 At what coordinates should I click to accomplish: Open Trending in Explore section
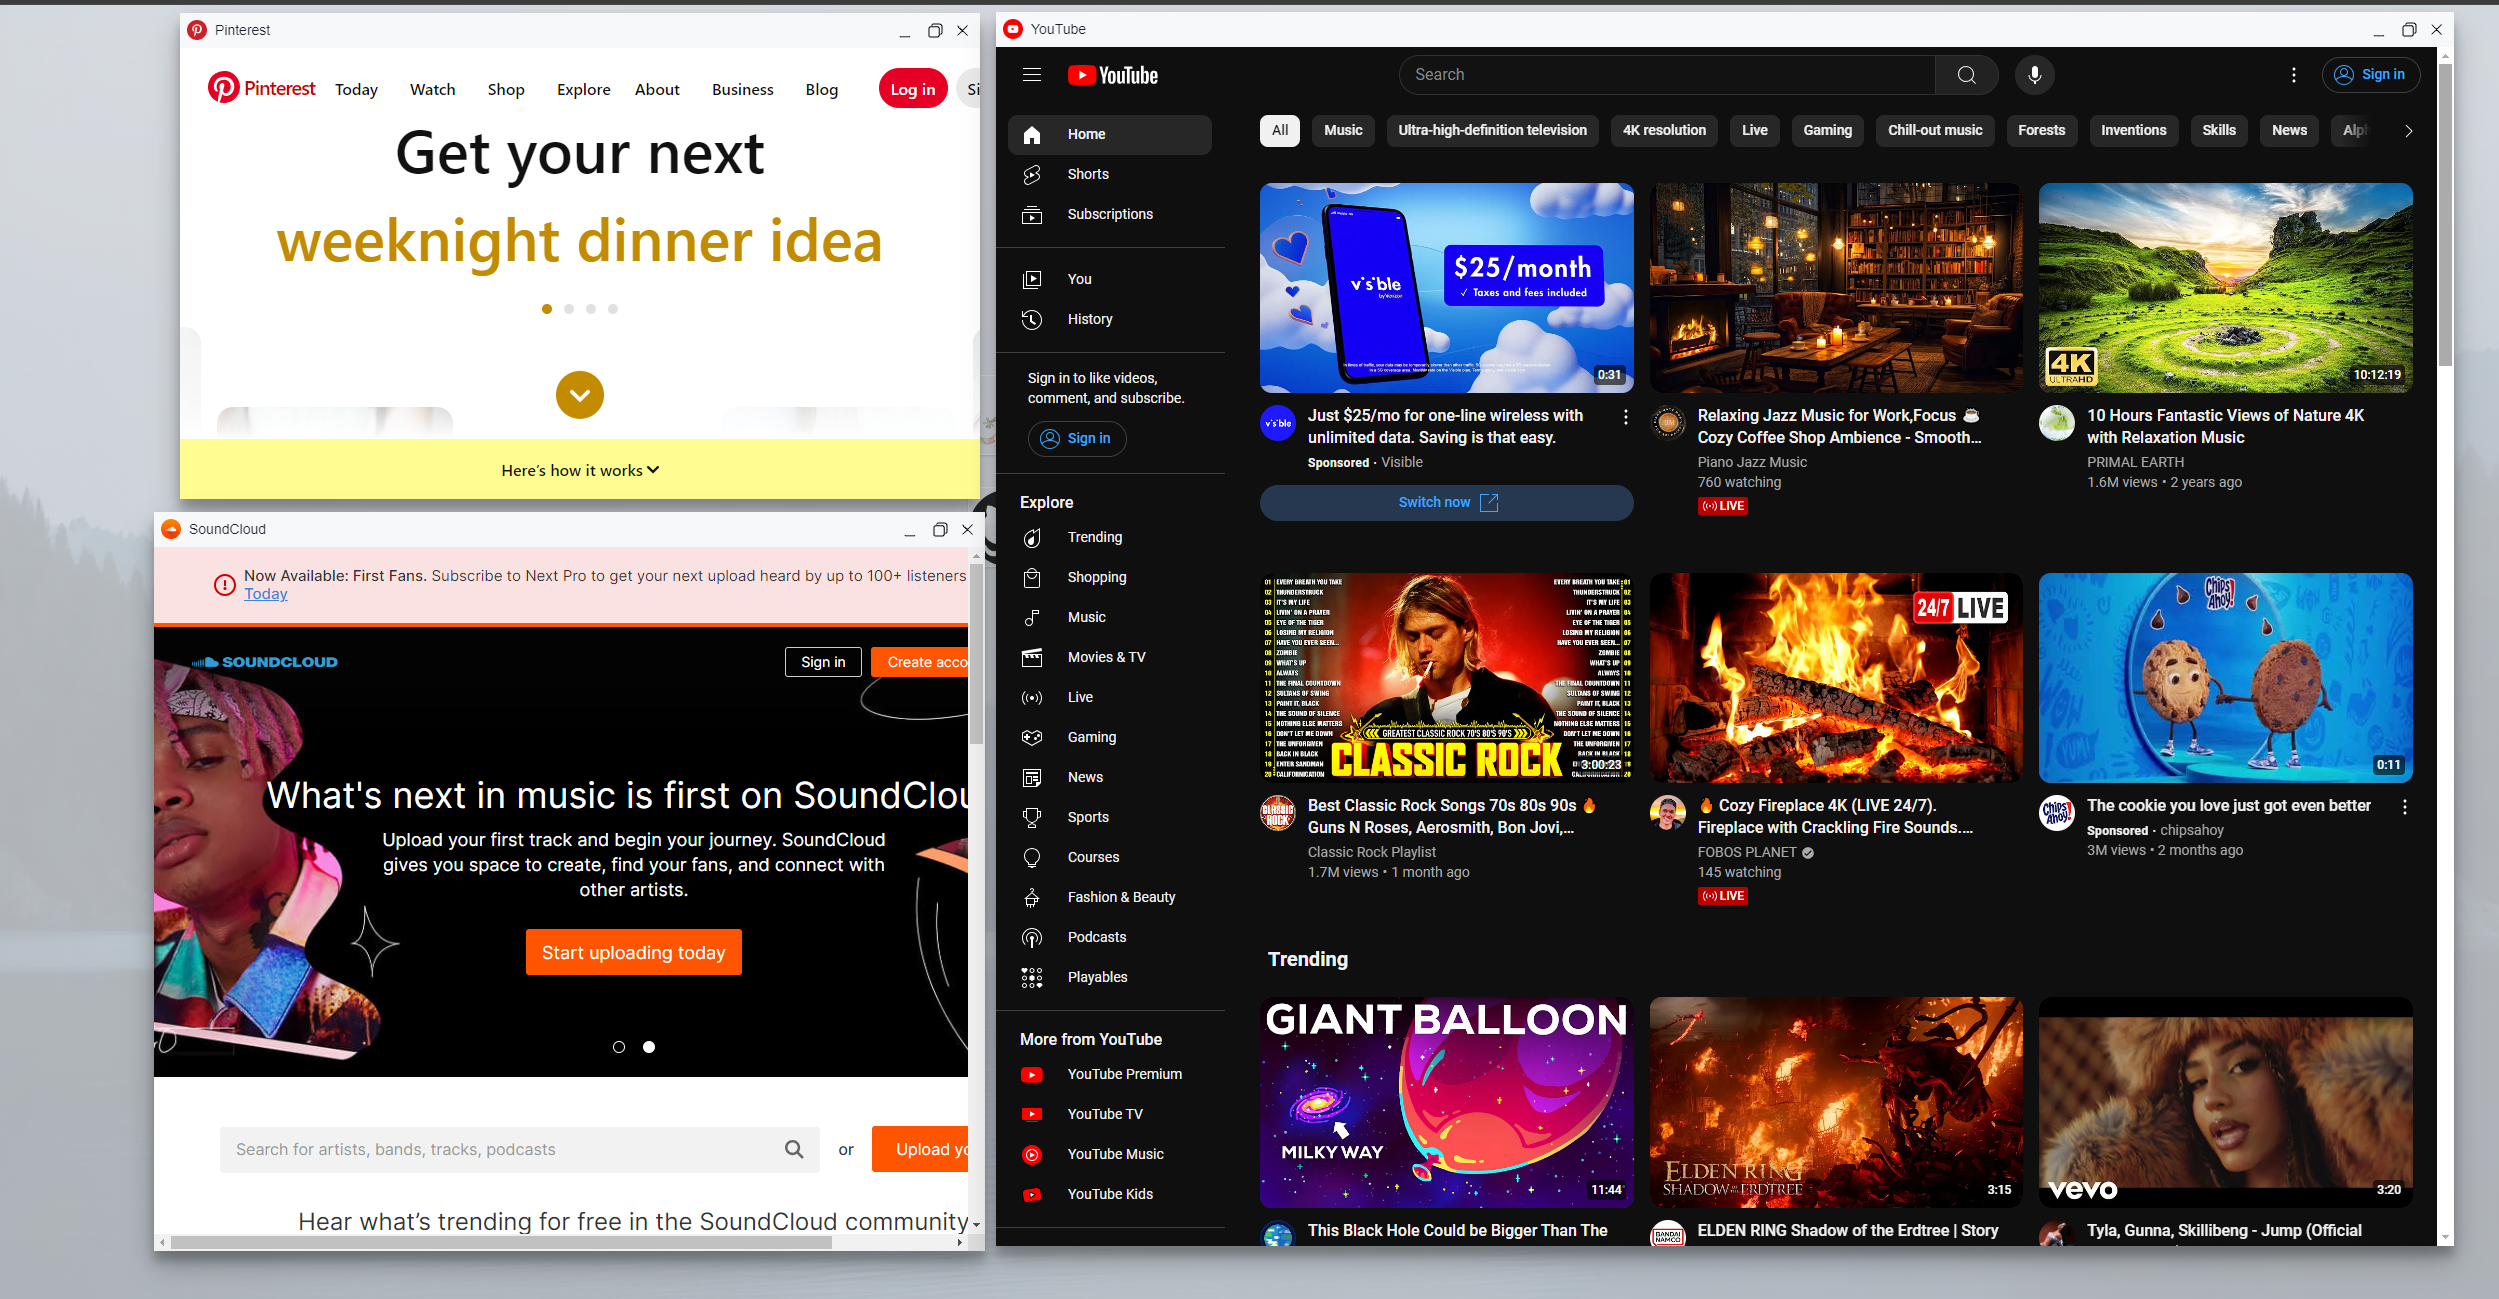1094,537
